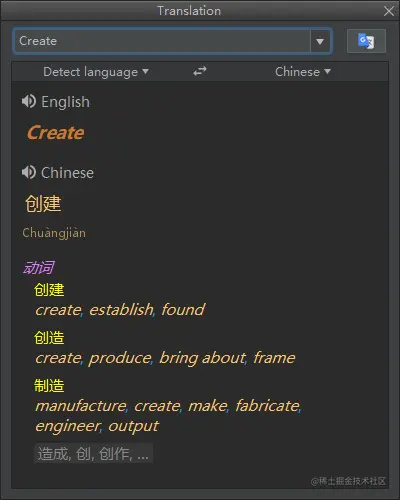Click the word 'produce'

click(120, 358)
